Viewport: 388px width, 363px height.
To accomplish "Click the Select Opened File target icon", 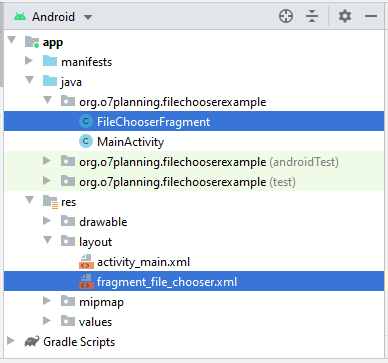I will tap(286, 16).
